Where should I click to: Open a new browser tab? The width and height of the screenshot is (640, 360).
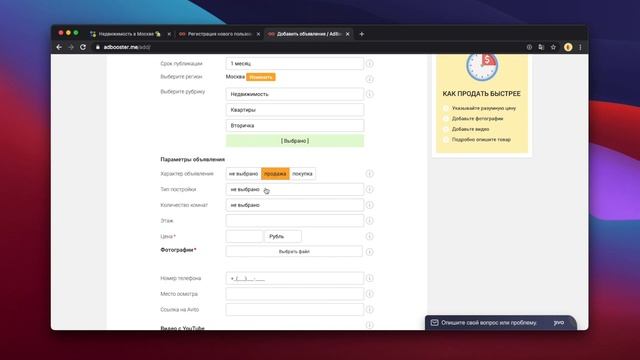(362, 34)
